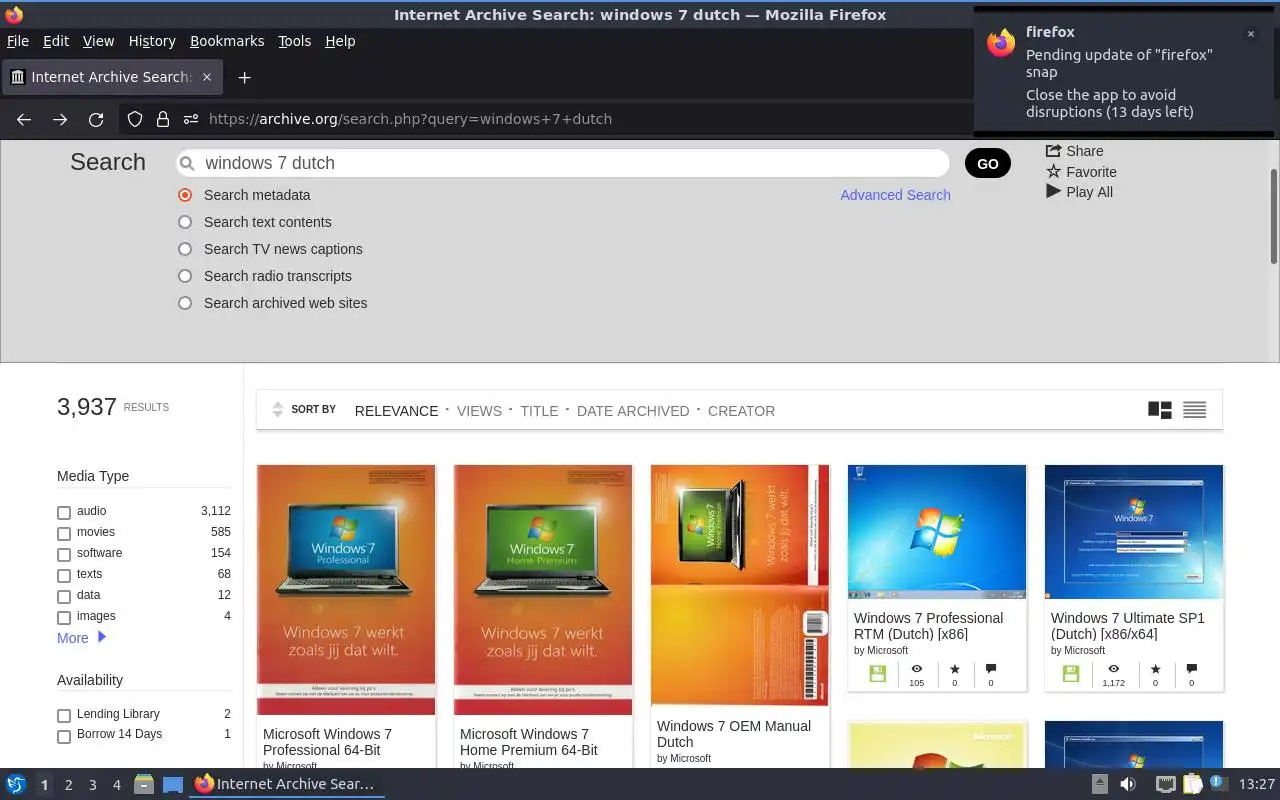Reload the current archive.org page
The width and height of the screenshot is (1280, 800).
point(96,119)
